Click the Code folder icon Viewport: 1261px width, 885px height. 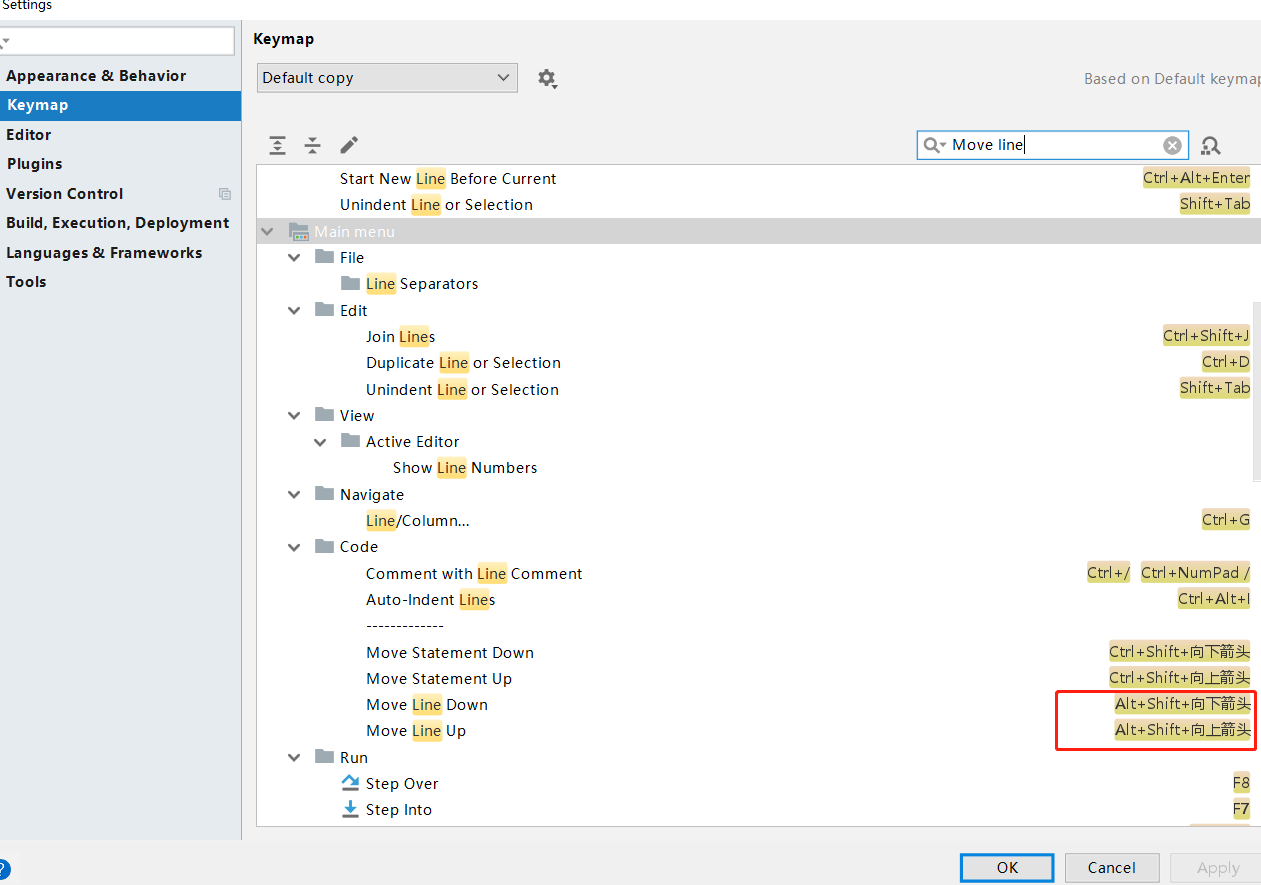point(324,546)
